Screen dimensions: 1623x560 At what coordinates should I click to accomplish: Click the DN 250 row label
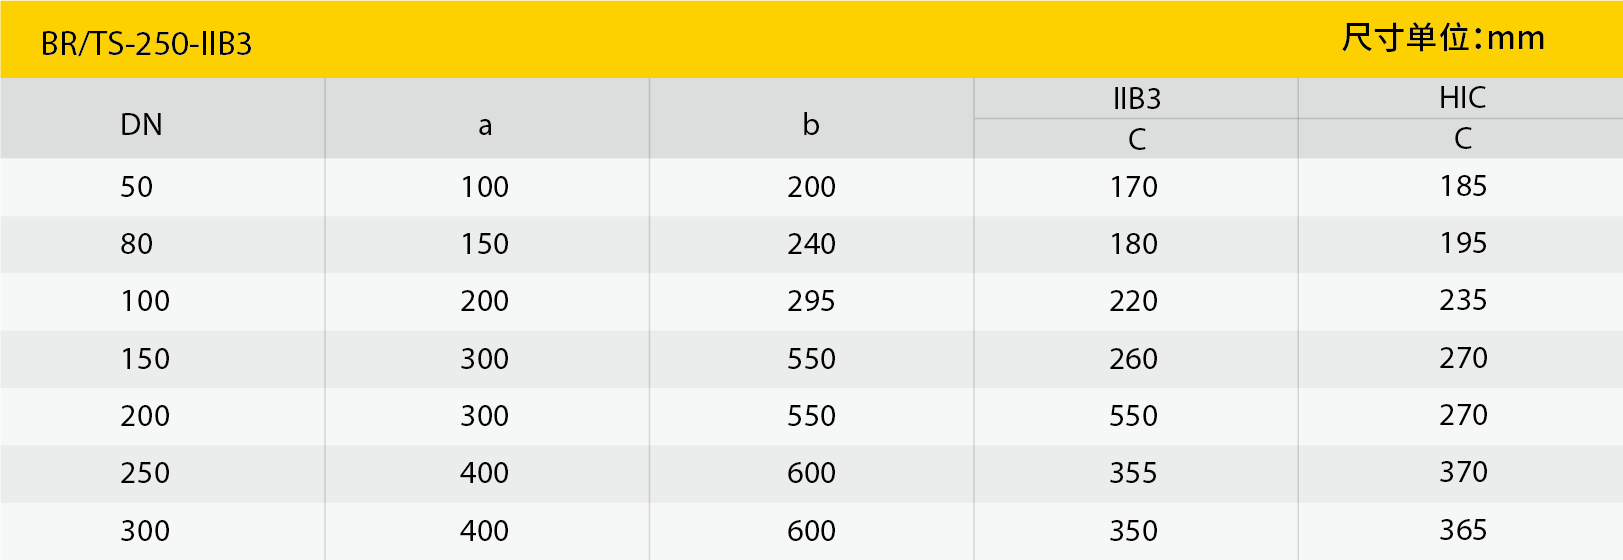pos(145,473)
